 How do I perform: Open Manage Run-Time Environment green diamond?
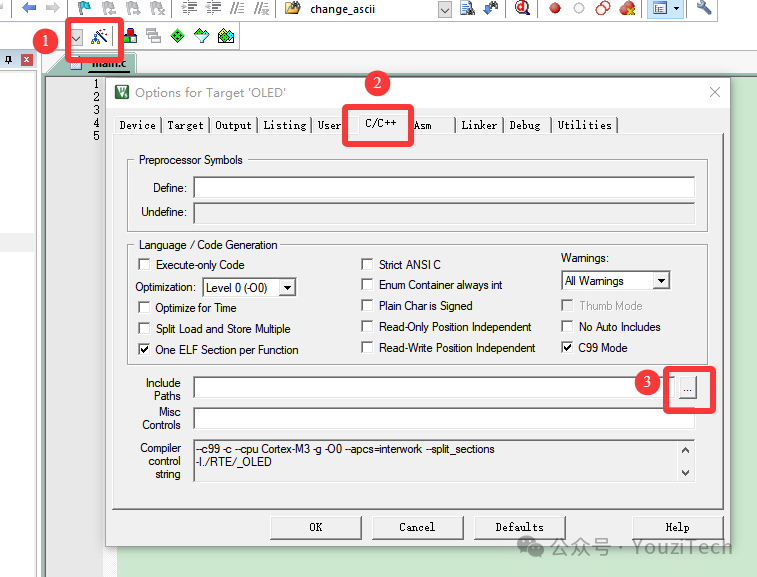coord(178,36)
